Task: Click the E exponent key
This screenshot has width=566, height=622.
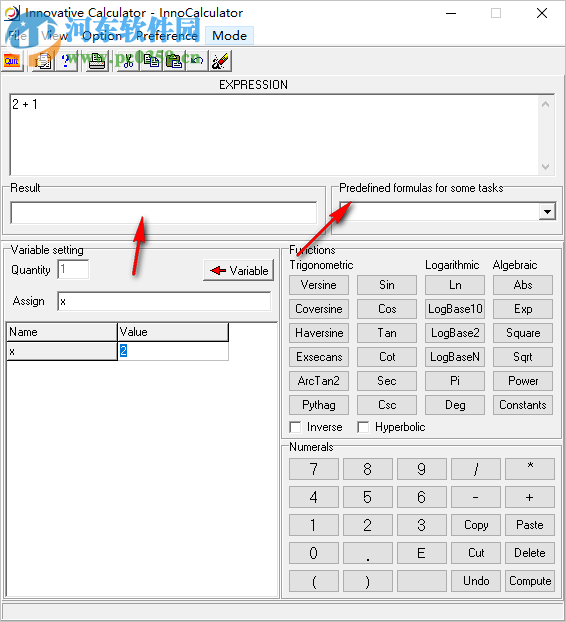Action: click(422, 553)
